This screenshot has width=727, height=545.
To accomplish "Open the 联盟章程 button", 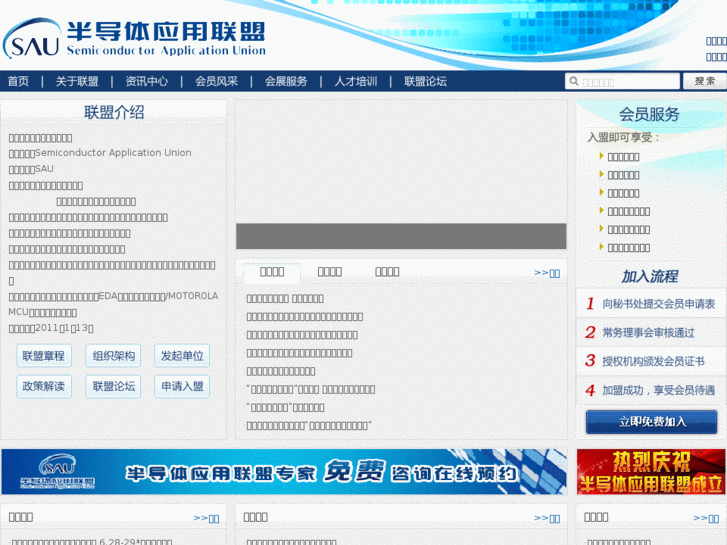I will pos(44,356).
